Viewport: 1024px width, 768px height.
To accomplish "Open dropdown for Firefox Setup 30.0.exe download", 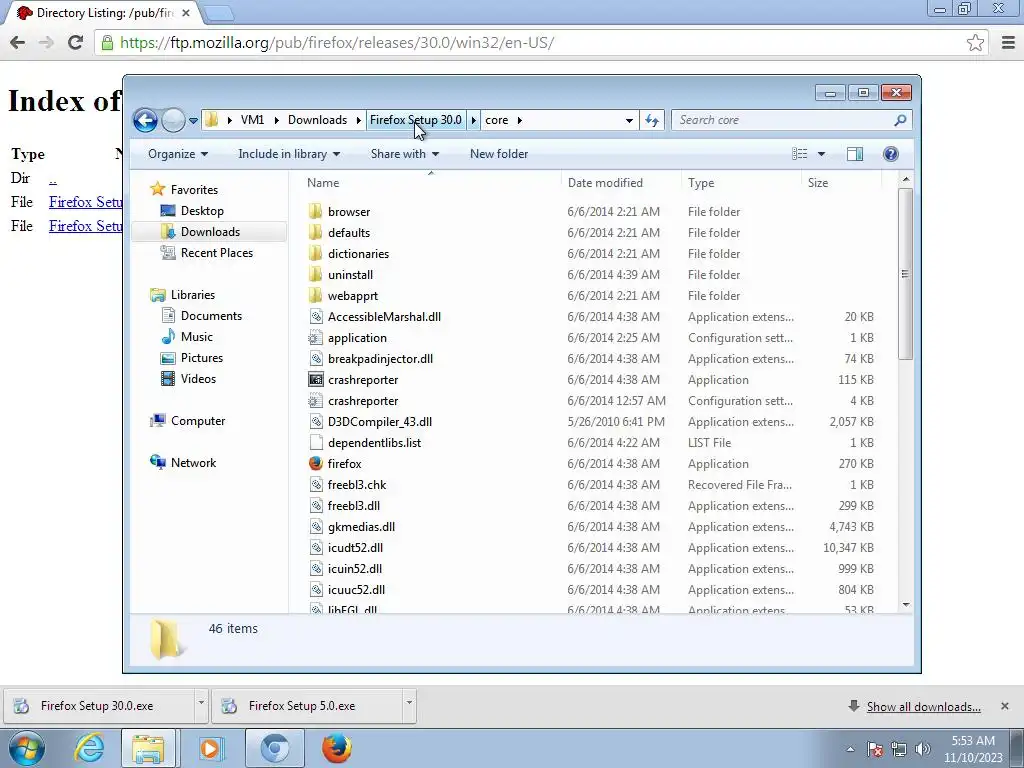I will tap(201, 703).
